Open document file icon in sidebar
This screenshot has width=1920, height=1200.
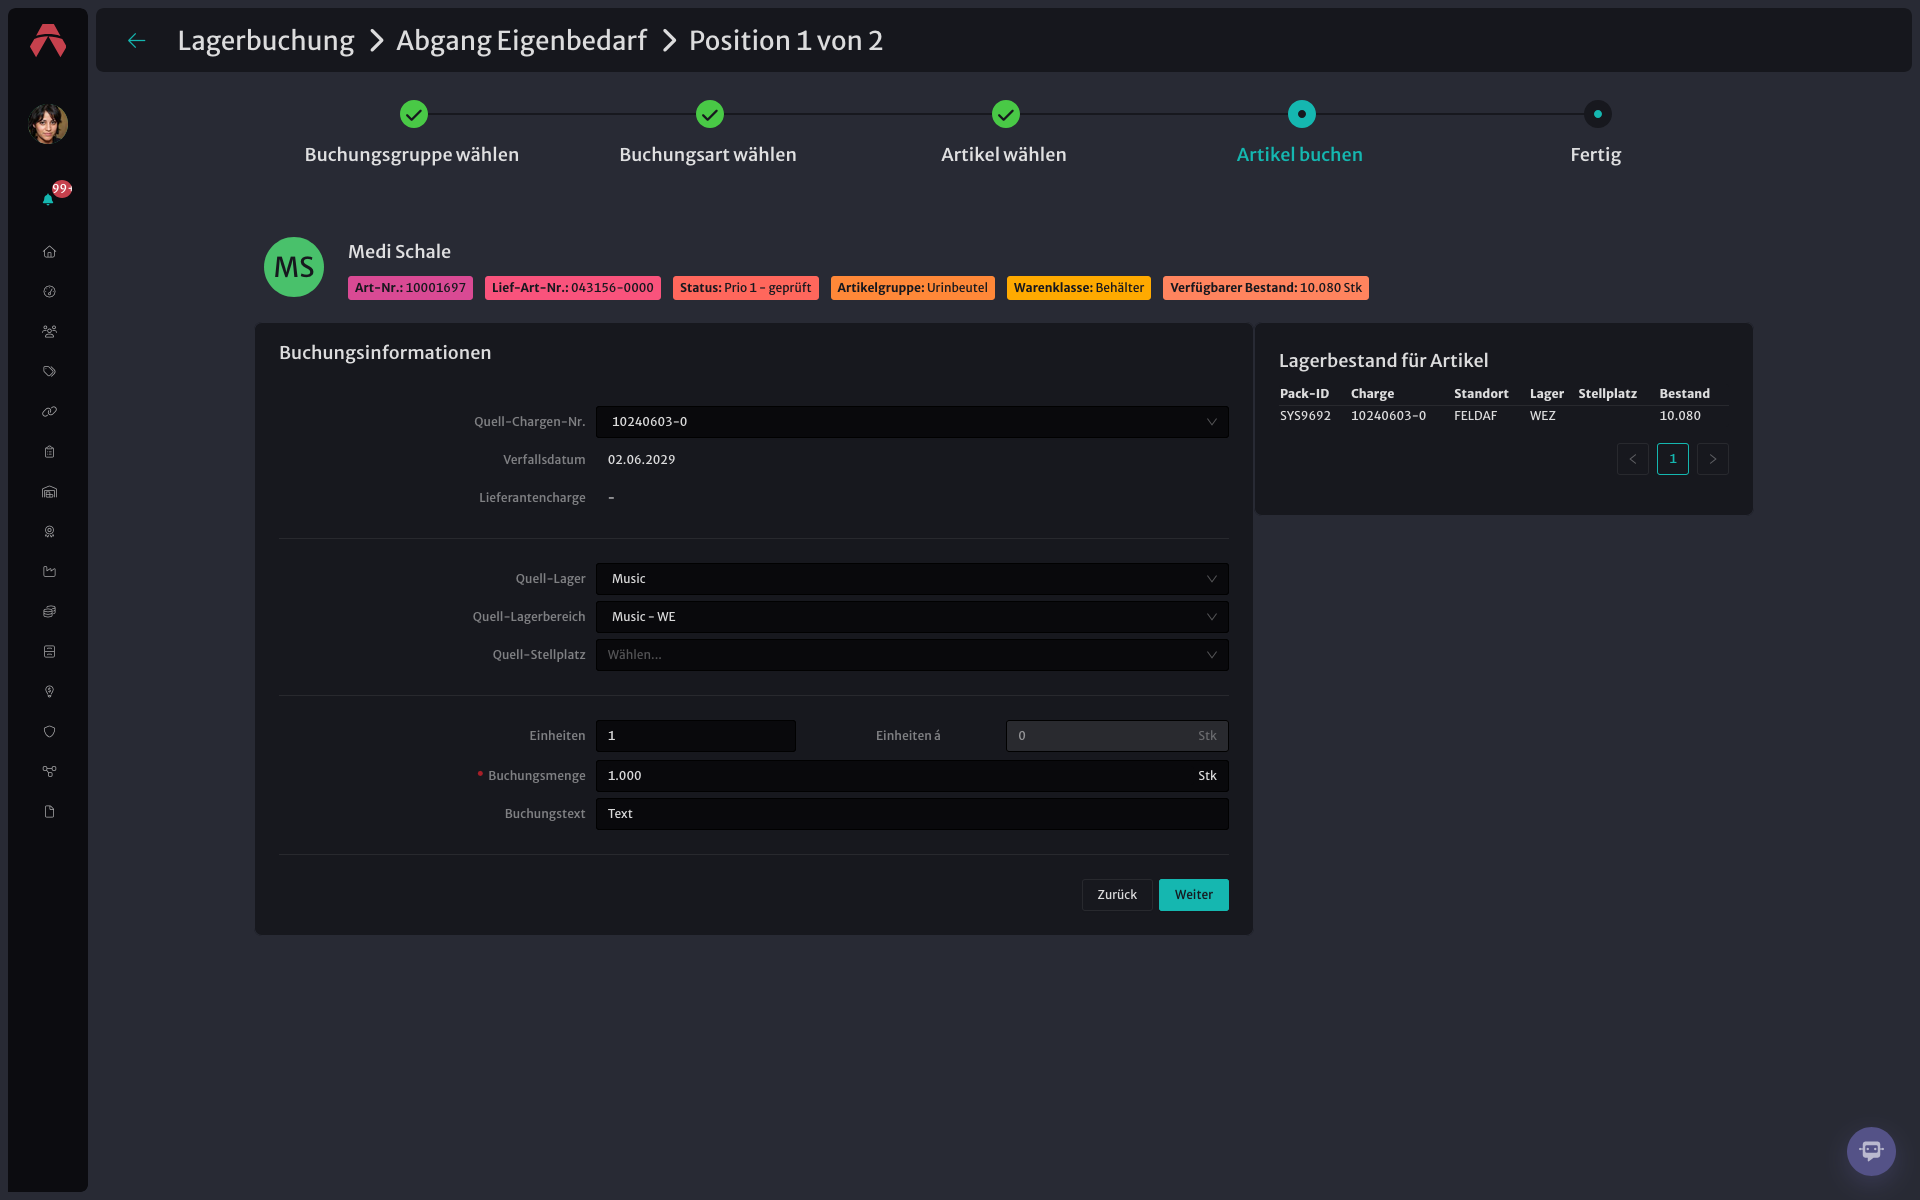[x=49, y=812]
